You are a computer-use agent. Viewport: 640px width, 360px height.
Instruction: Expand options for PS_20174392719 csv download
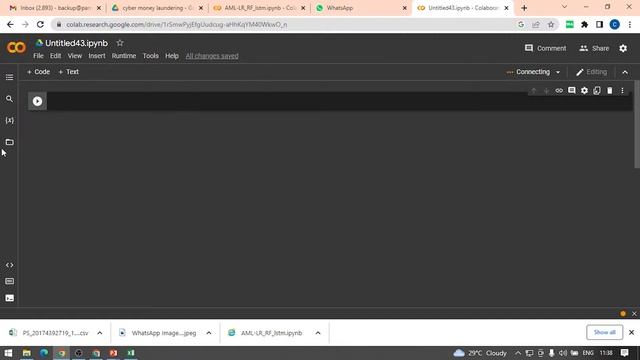(x=100, y=333)
